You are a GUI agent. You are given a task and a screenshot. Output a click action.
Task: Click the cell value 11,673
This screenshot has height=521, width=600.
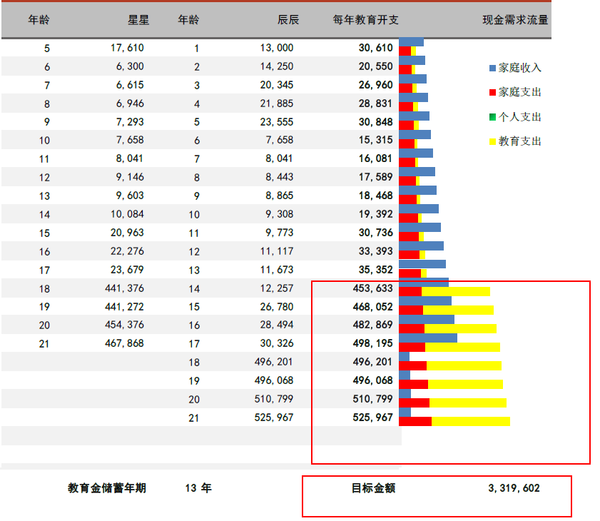(277, 270)
